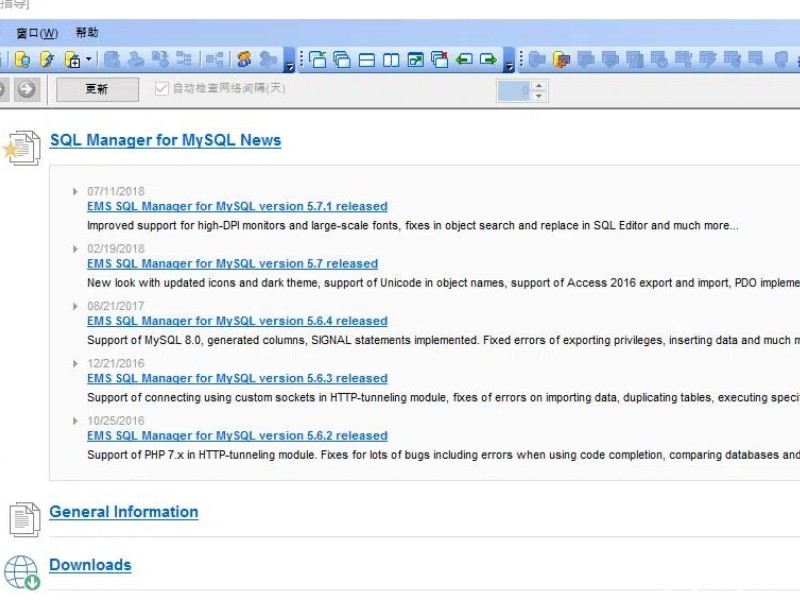Viewport: 800px width, 600px height.
Task: Click the close all windows icon
Action: tap(440, 60)
